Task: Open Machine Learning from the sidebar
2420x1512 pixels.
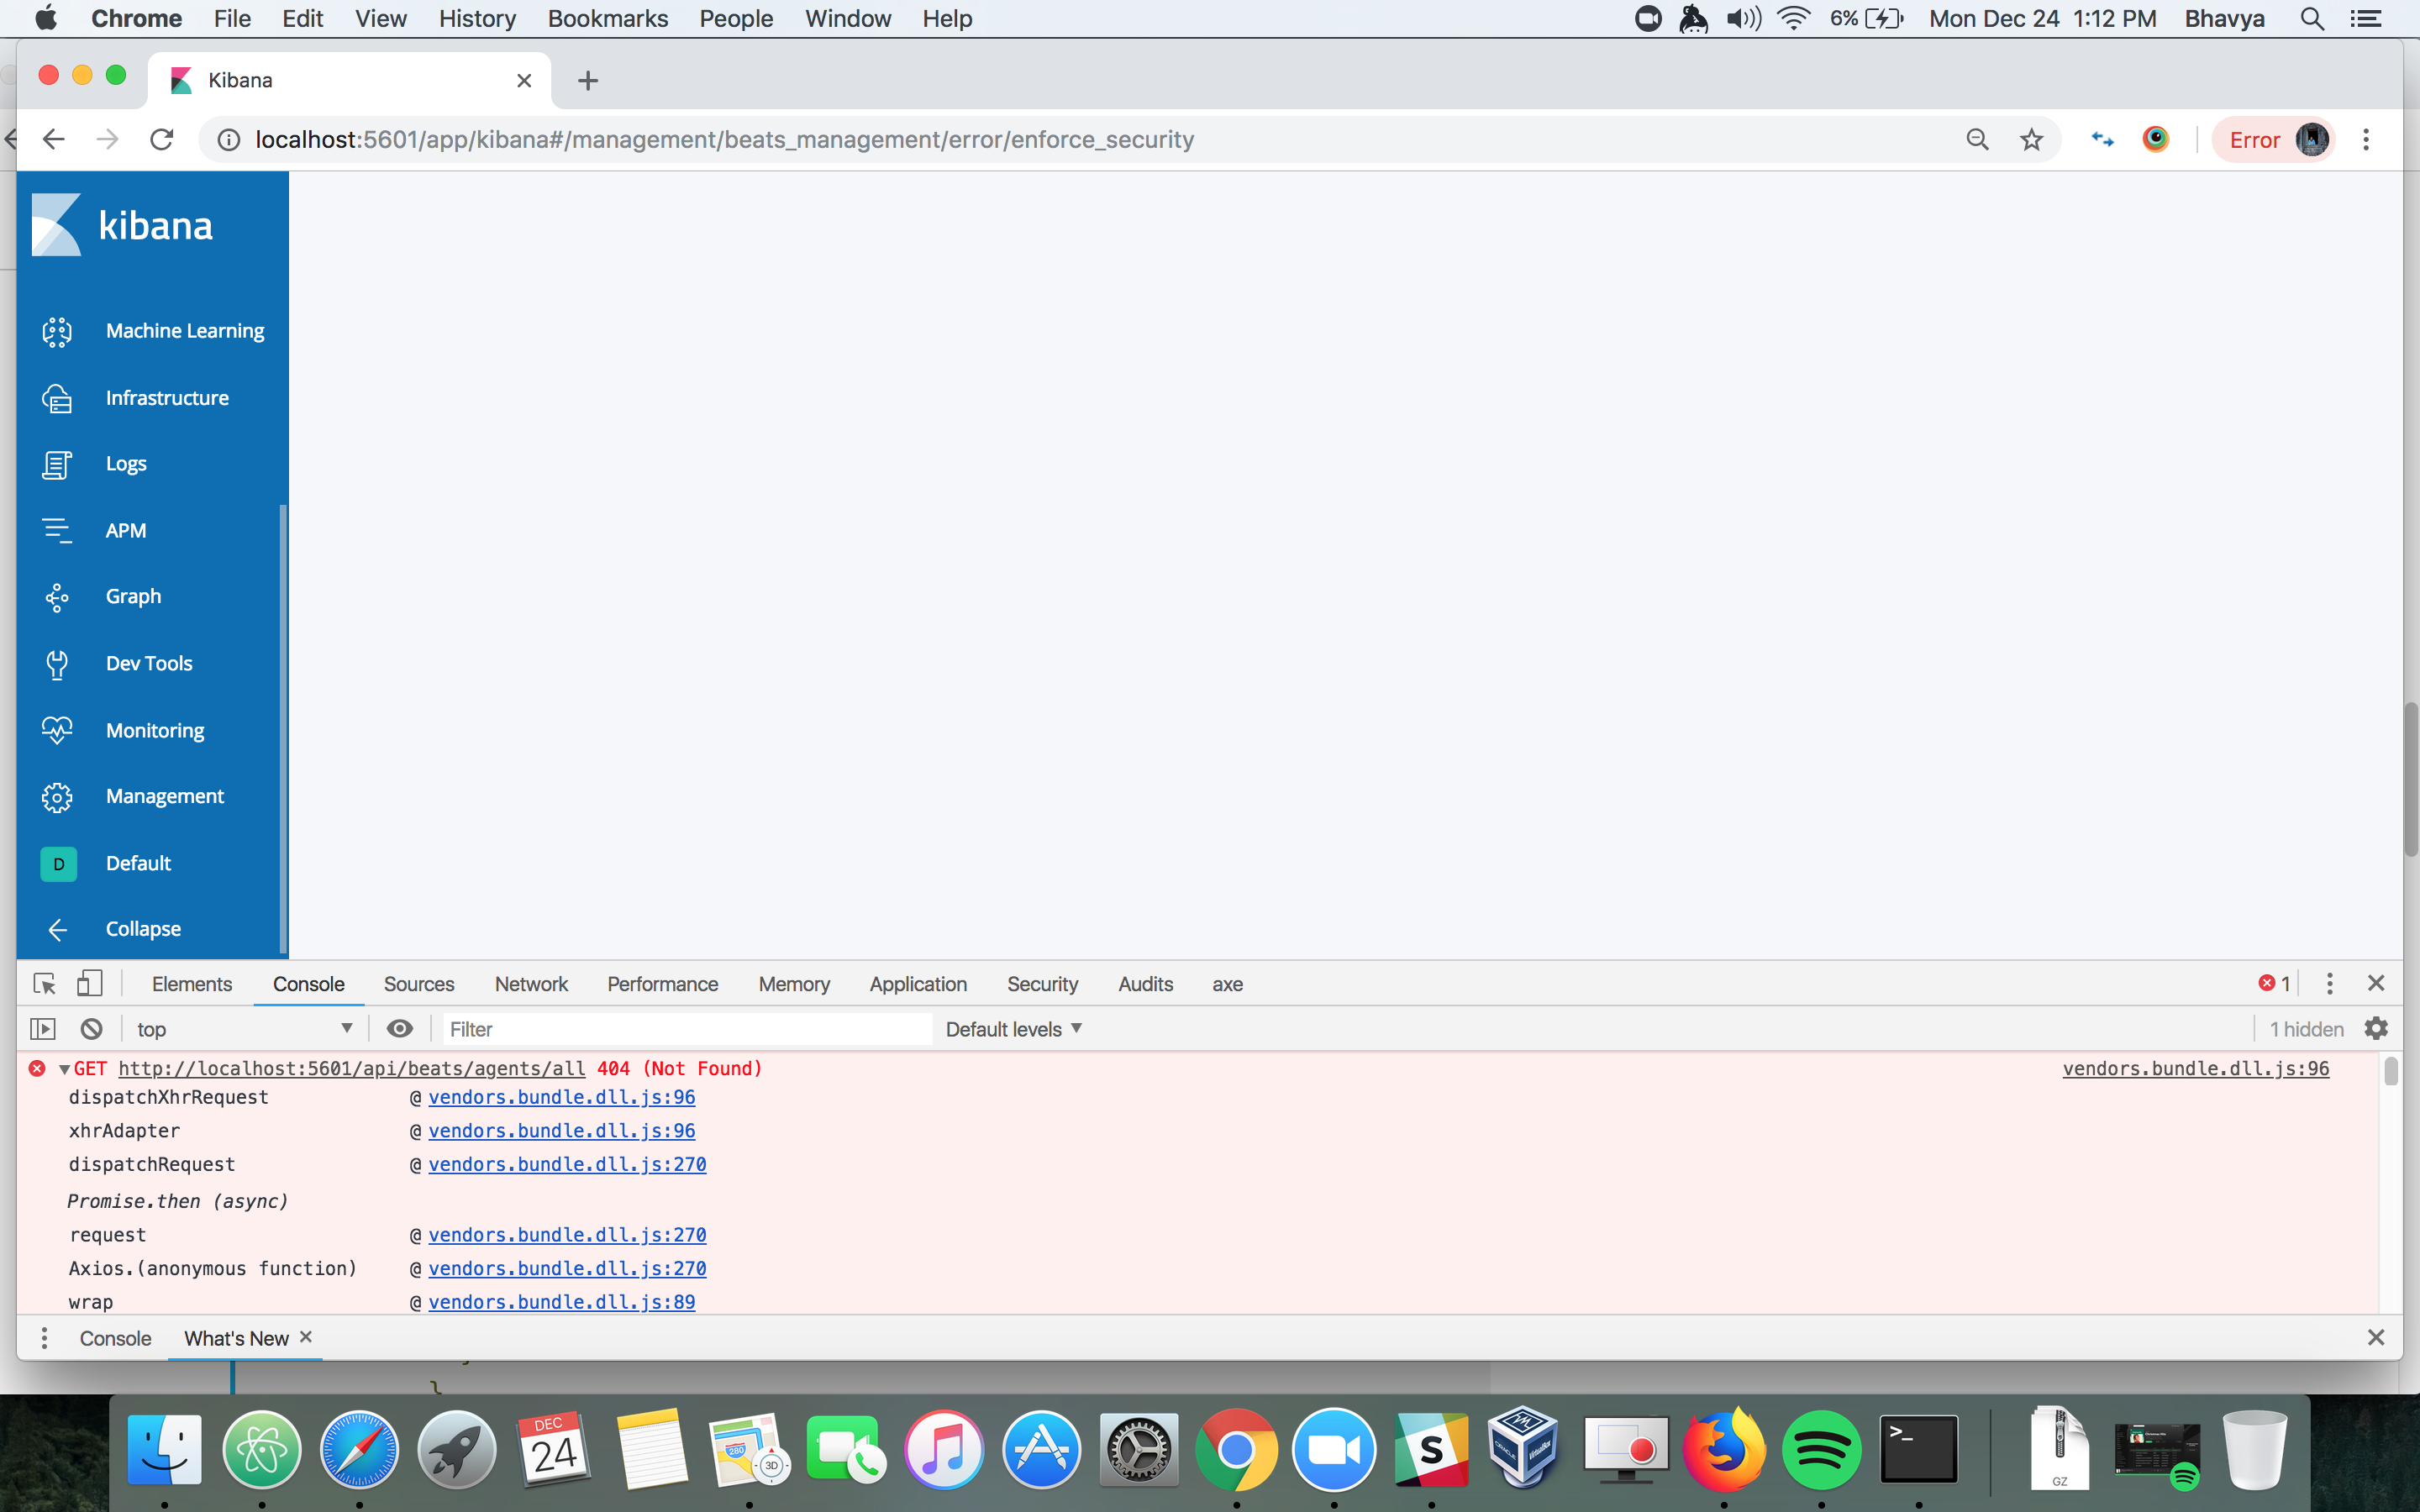Action: (x=184, y=330)
